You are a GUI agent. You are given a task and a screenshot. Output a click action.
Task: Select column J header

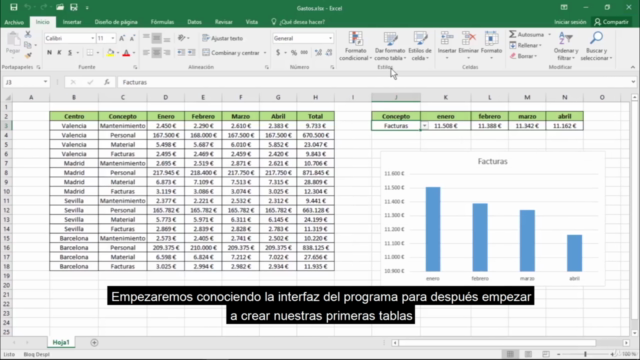(396, 97)
